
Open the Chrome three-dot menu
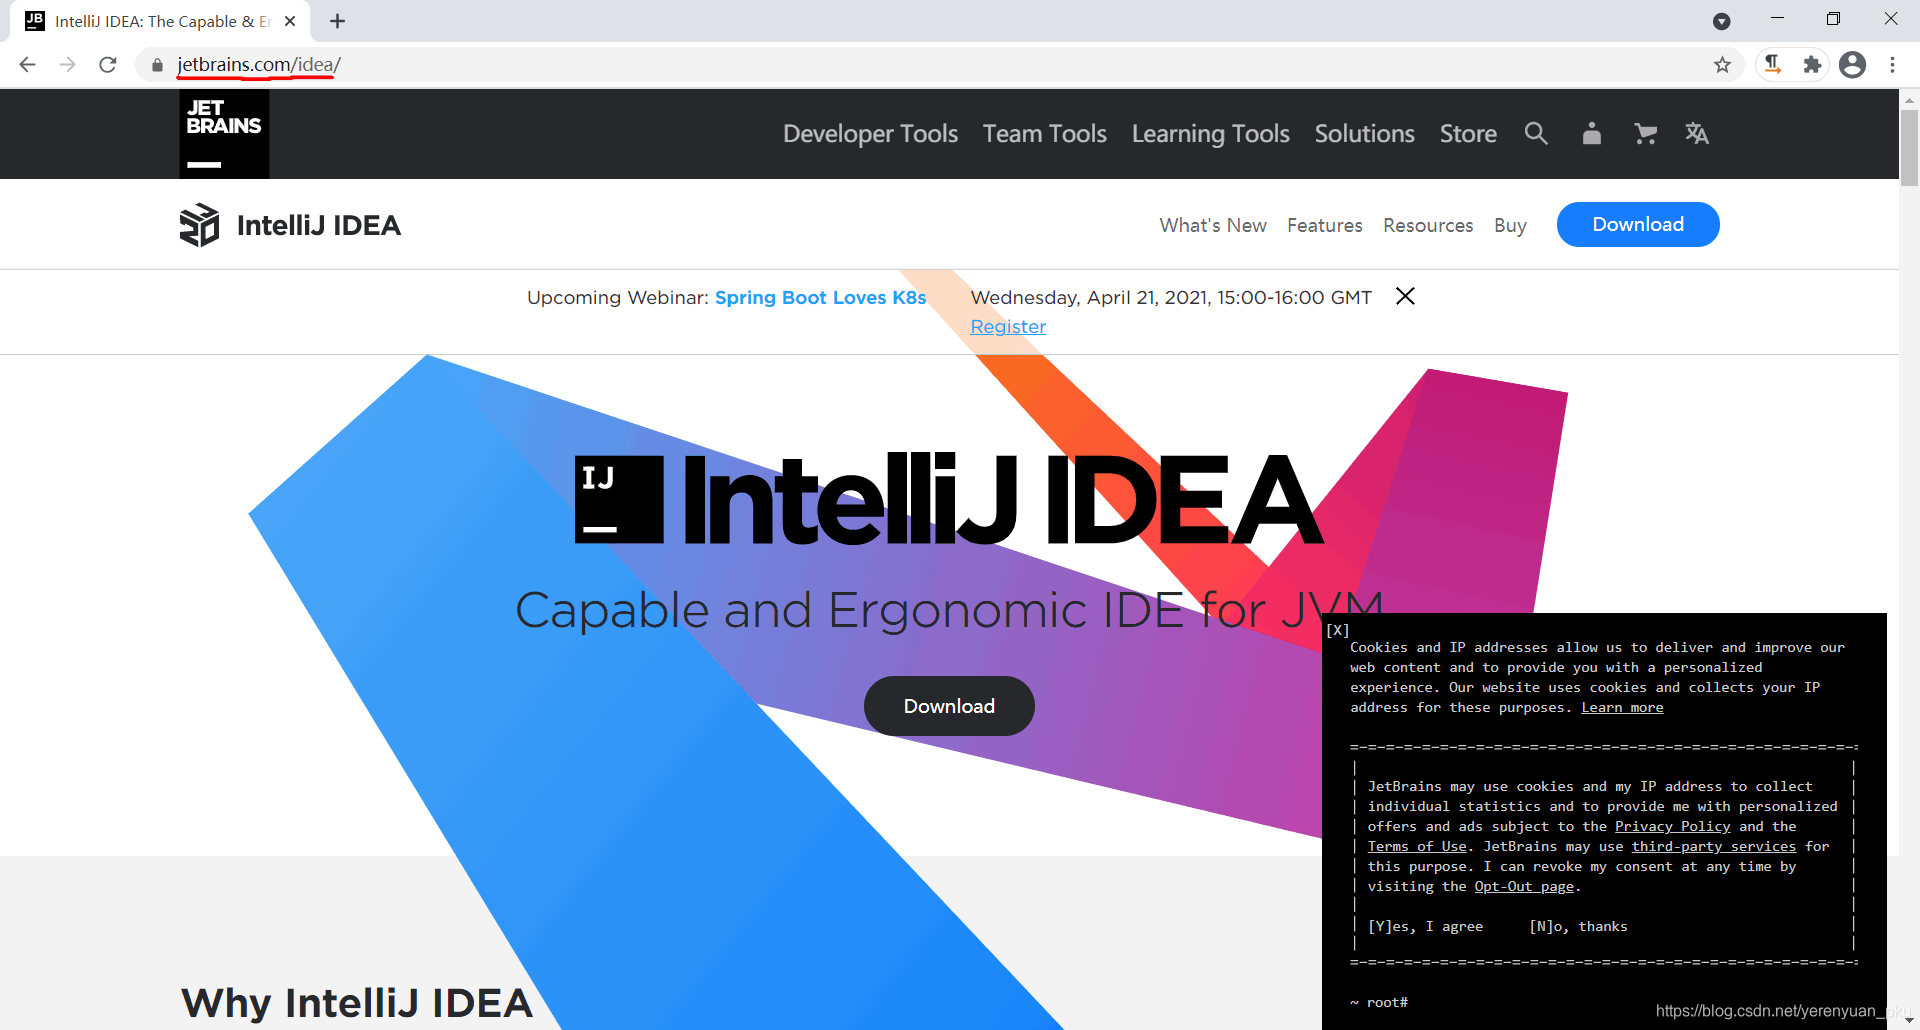(x=1892, y=65)
